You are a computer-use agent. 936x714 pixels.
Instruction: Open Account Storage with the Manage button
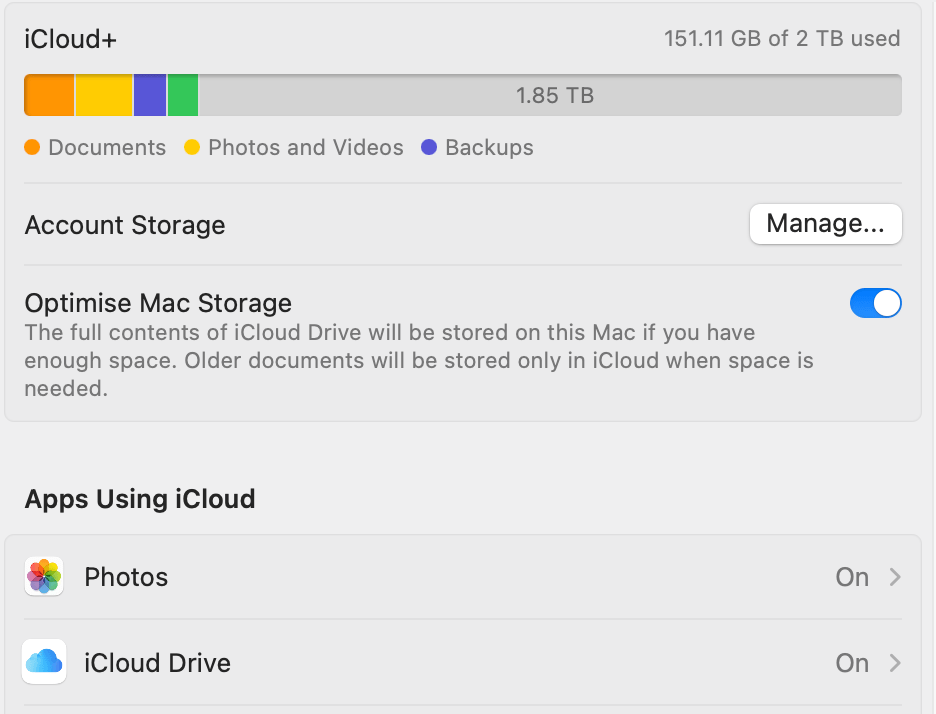click(x=825, y=224)
